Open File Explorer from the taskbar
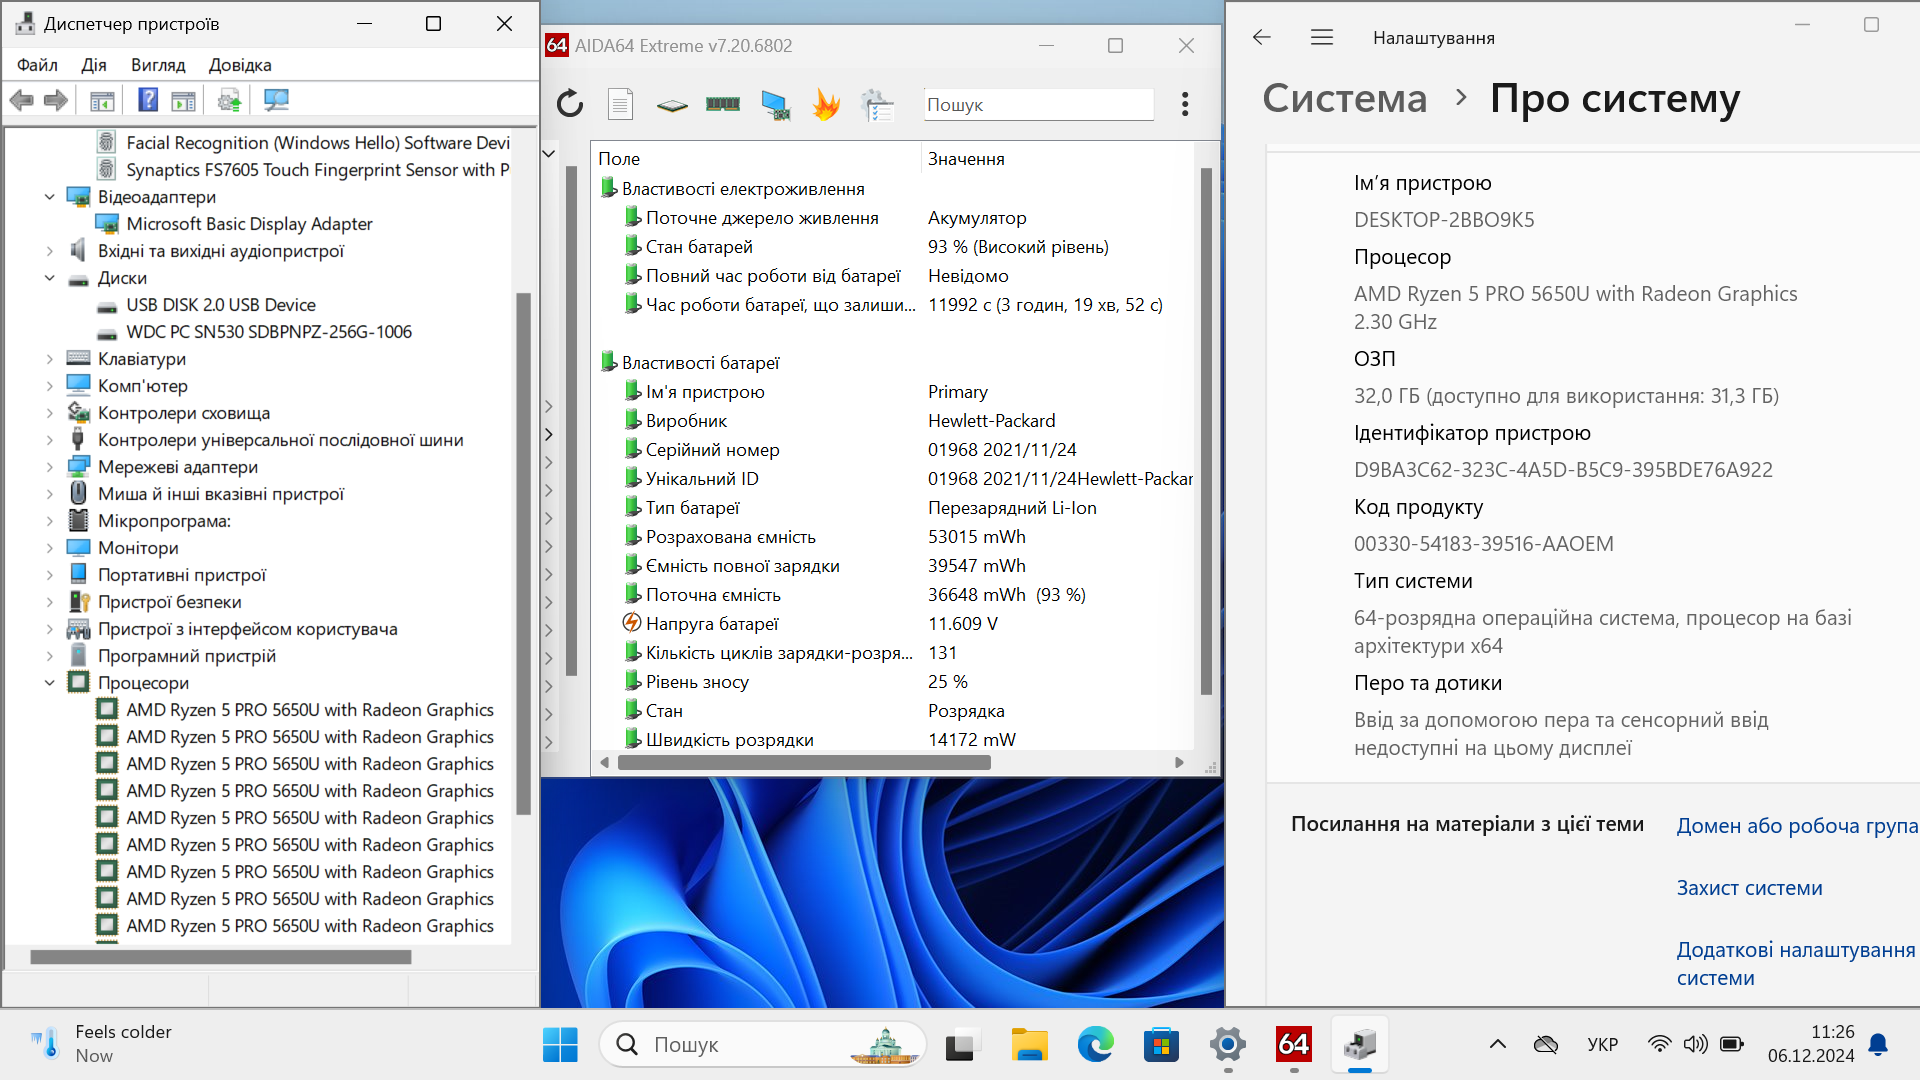This screenshot has height=1080, width=1920. coord(1029,1045)
